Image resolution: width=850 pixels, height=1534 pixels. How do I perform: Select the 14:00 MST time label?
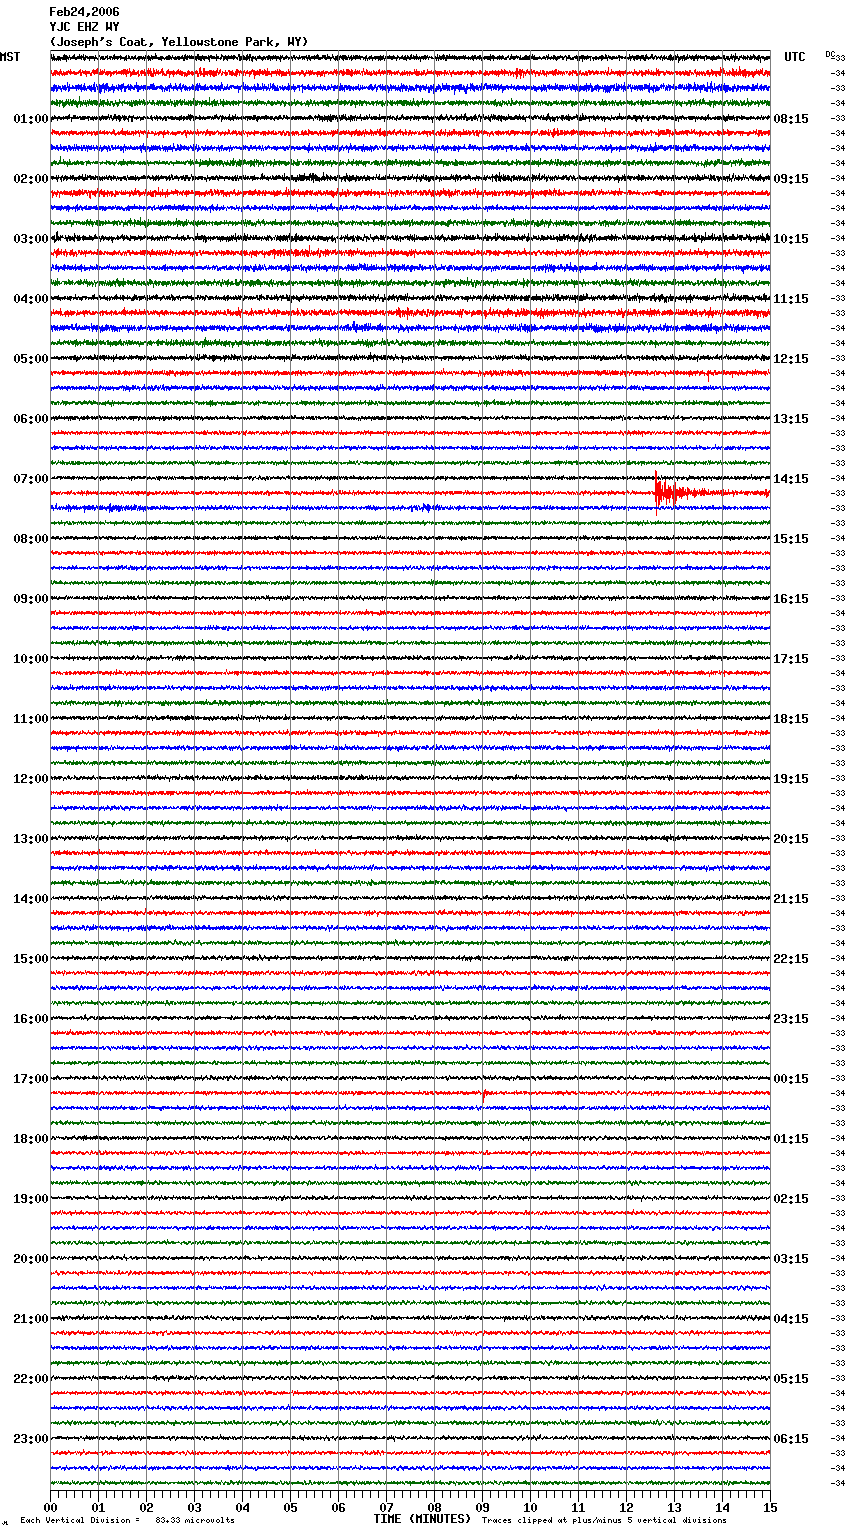pyautogui.click(x=31, y=899)
